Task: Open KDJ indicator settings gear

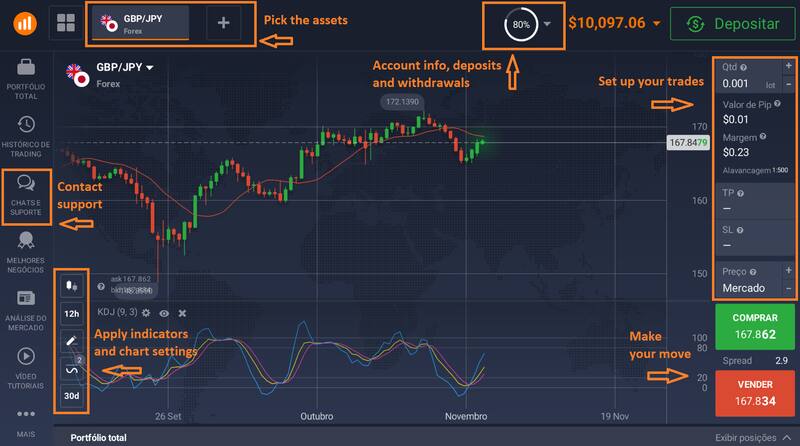Action: pyautogui.click(x=146, y=313)
